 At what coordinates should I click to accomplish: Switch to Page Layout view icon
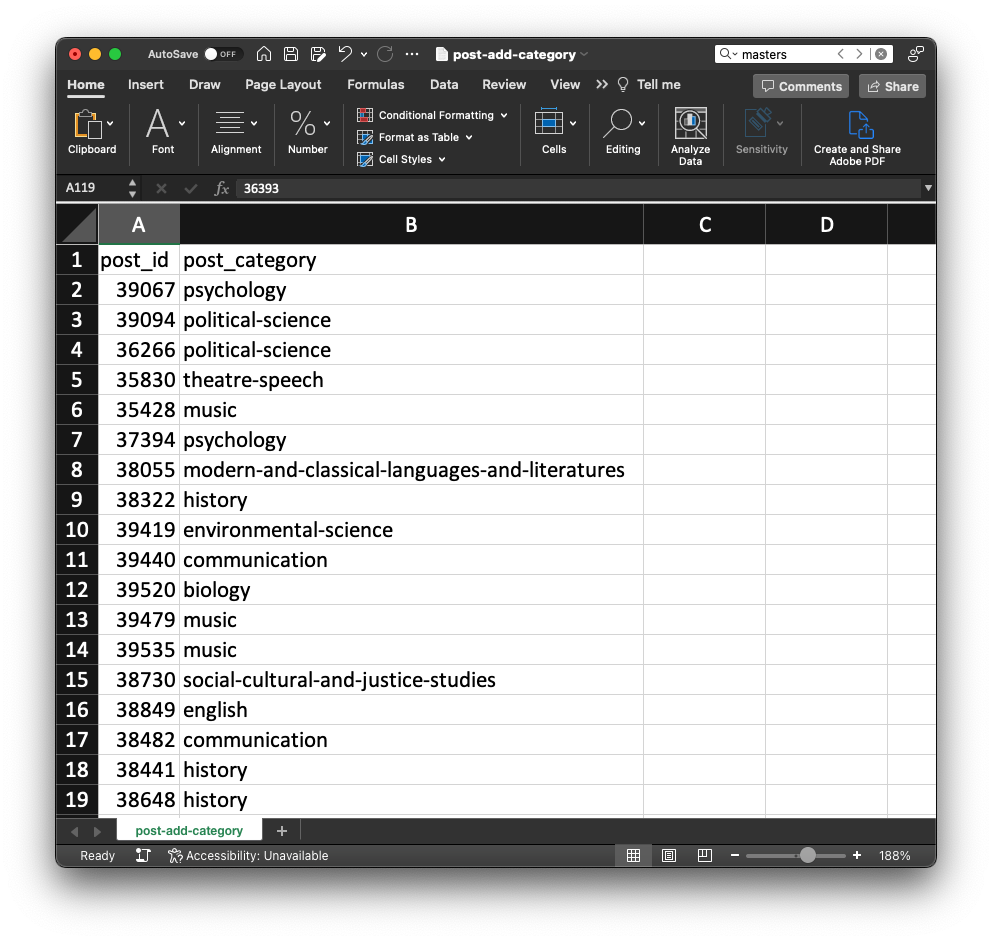[669, 856]
